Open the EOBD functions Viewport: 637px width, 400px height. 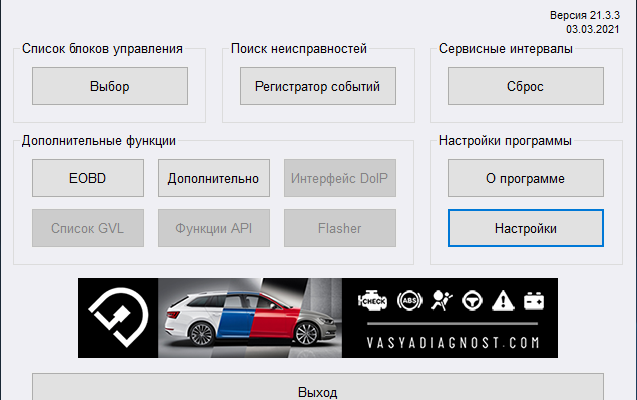click(x=88, y=178)
